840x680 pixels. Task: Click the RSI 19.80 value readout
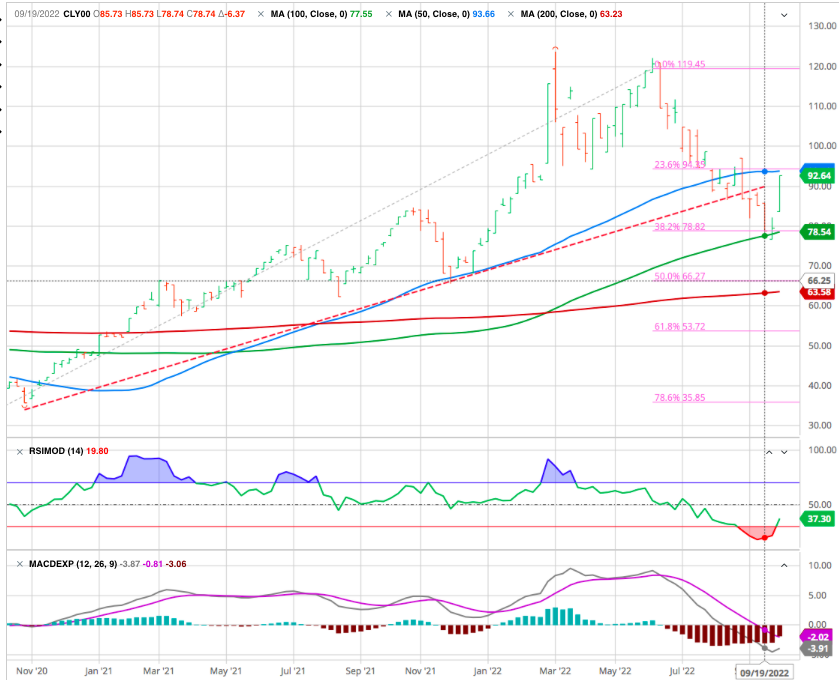(x=97, y=451)
